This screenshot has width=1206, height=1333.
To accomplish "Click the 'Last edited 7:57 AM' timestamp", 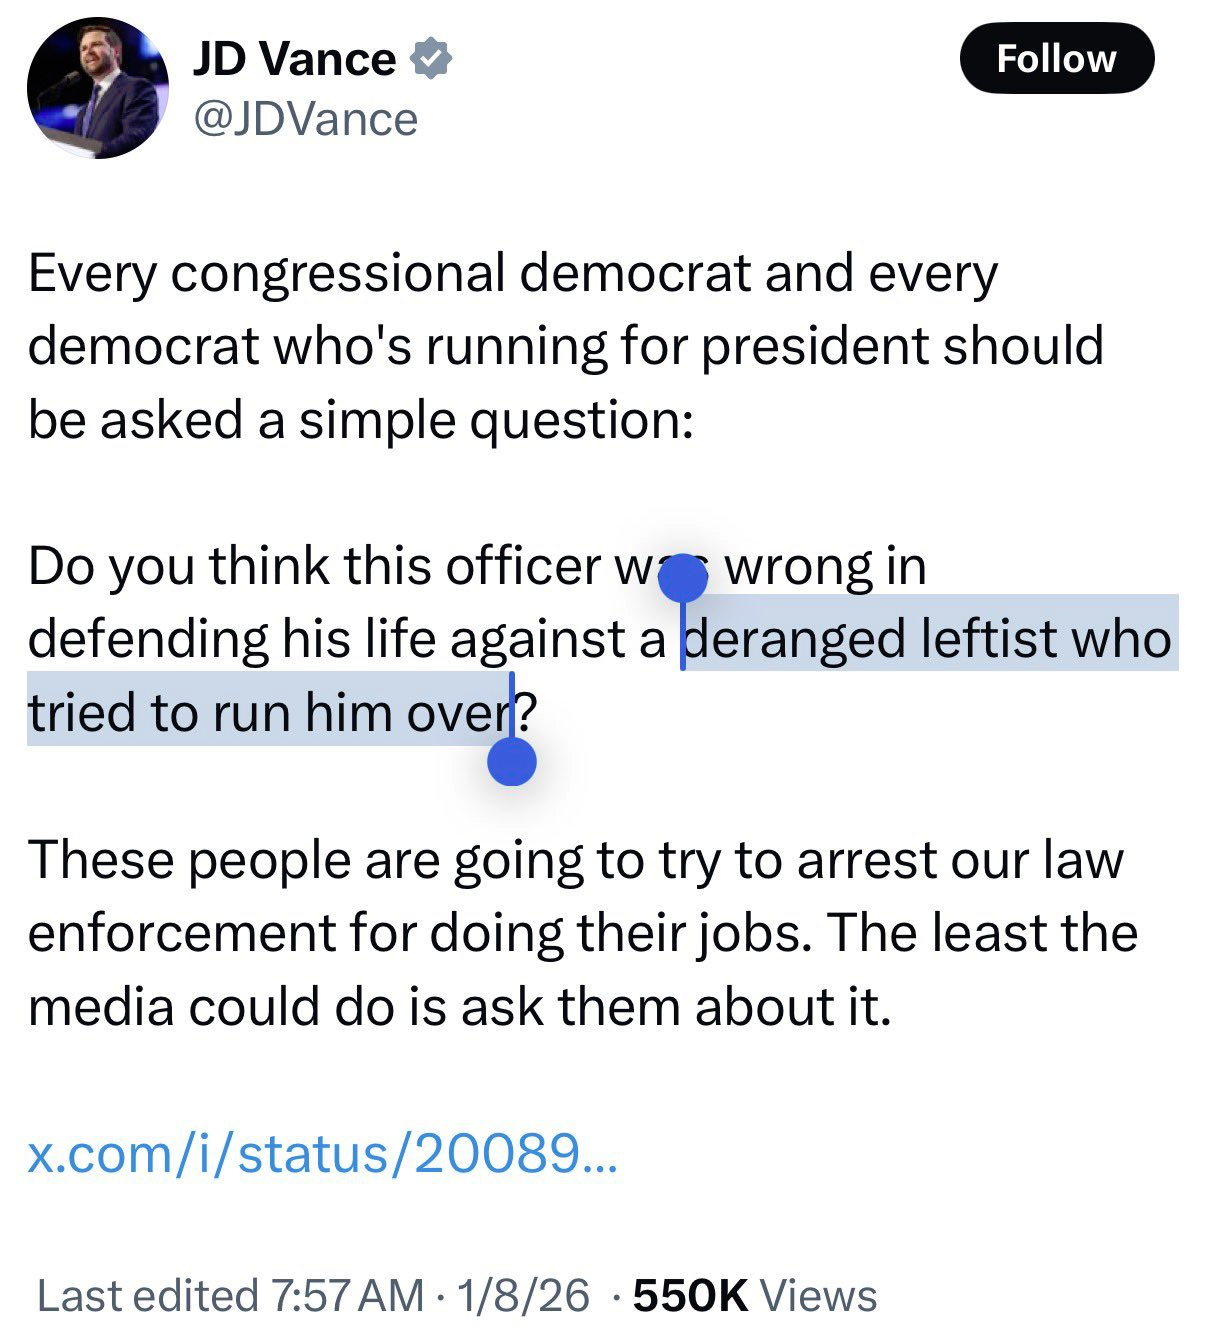I will point(230,1295).
